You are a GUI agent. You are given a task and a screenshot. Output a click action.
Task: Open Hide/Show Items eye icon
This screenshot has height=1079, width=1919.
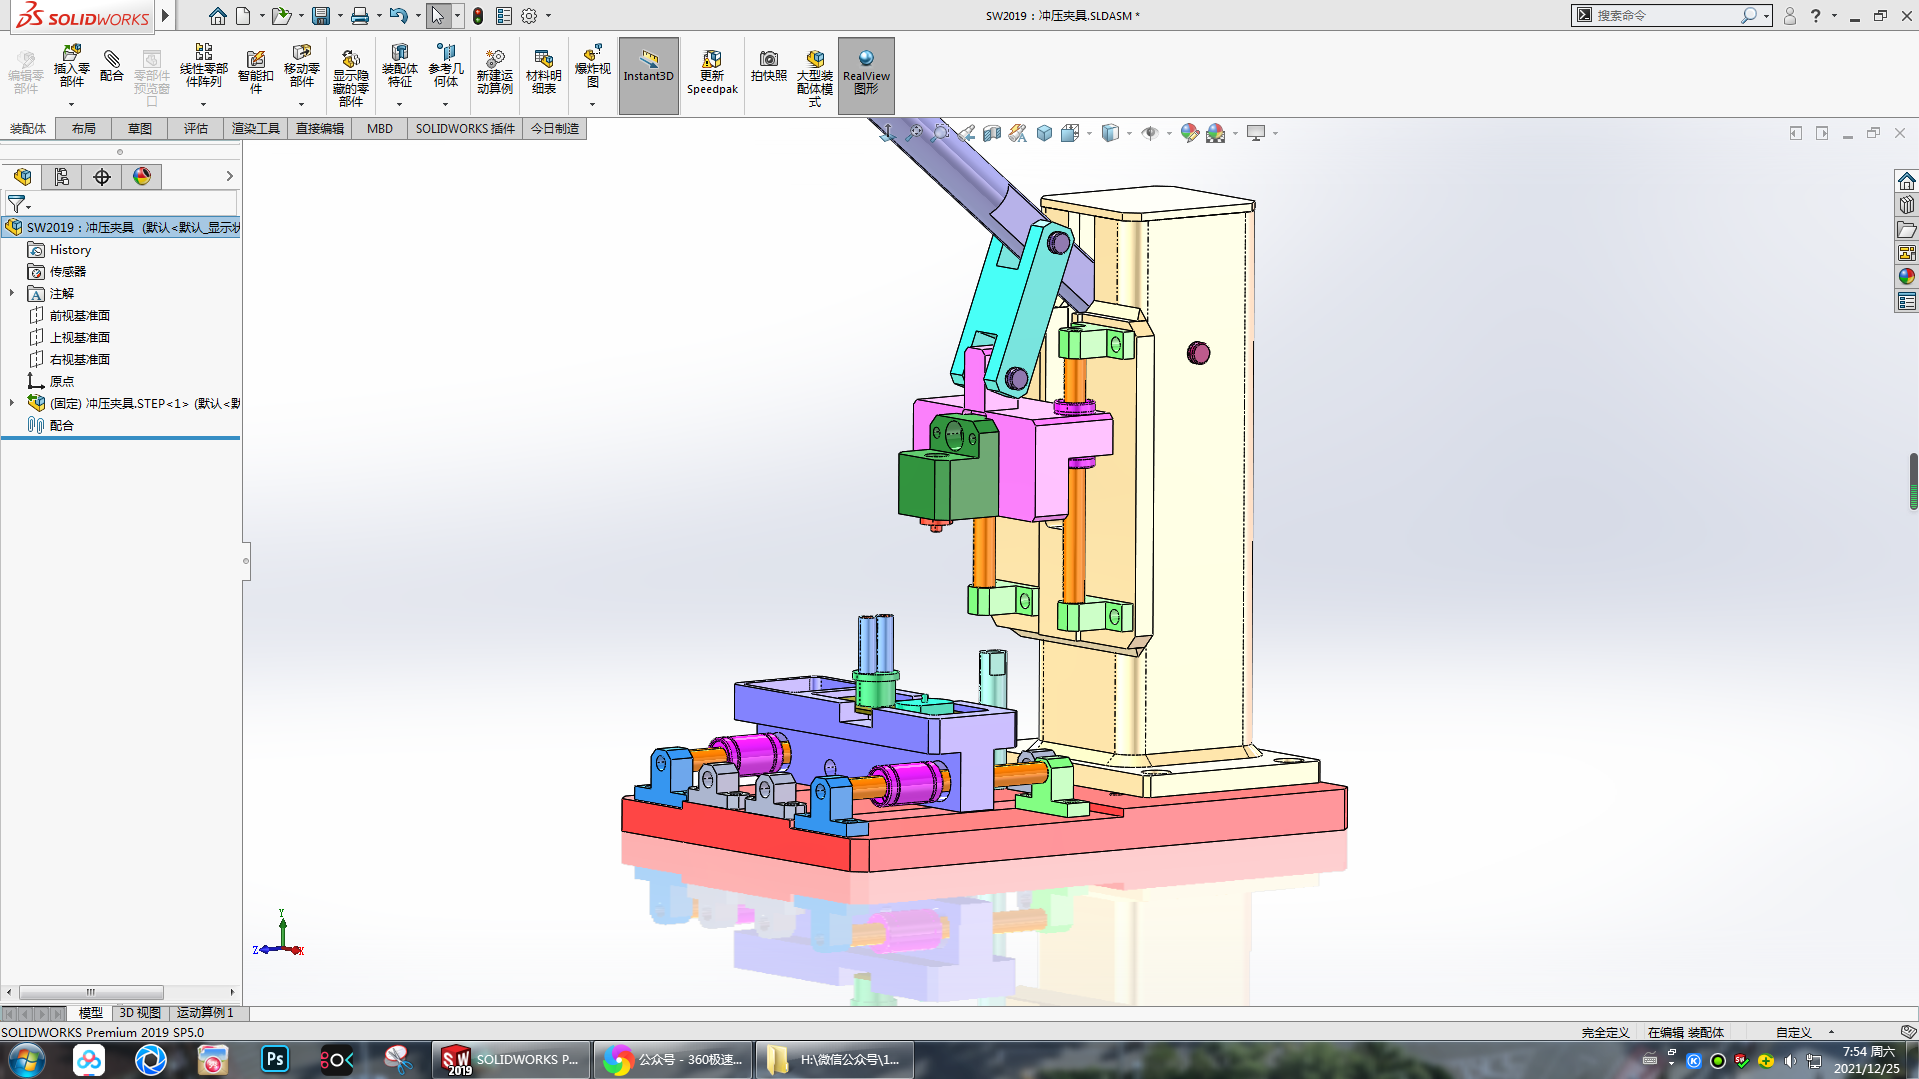(x=1150, y=133)
